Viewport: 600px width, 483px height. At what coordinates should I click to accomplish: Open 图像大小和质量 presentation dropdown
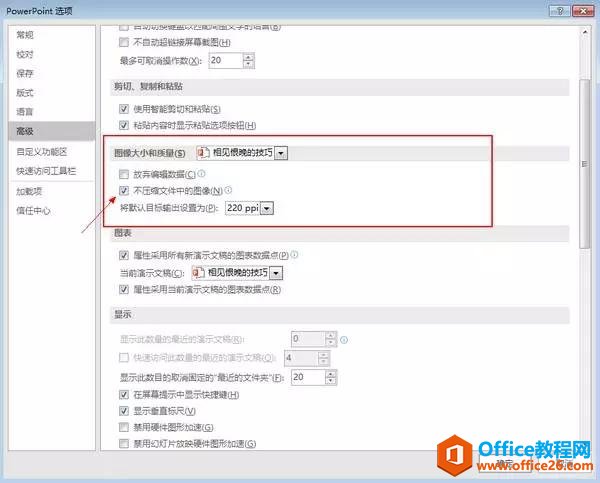(x=281, y=153)
